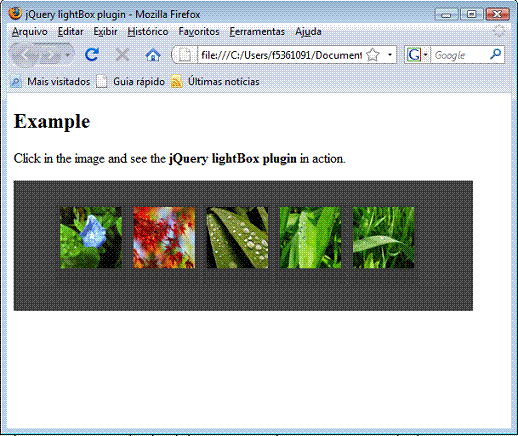Open the Exibir menu
Image resolution: width=518 pixels, height=436 pixels.
tap(105, 32)
